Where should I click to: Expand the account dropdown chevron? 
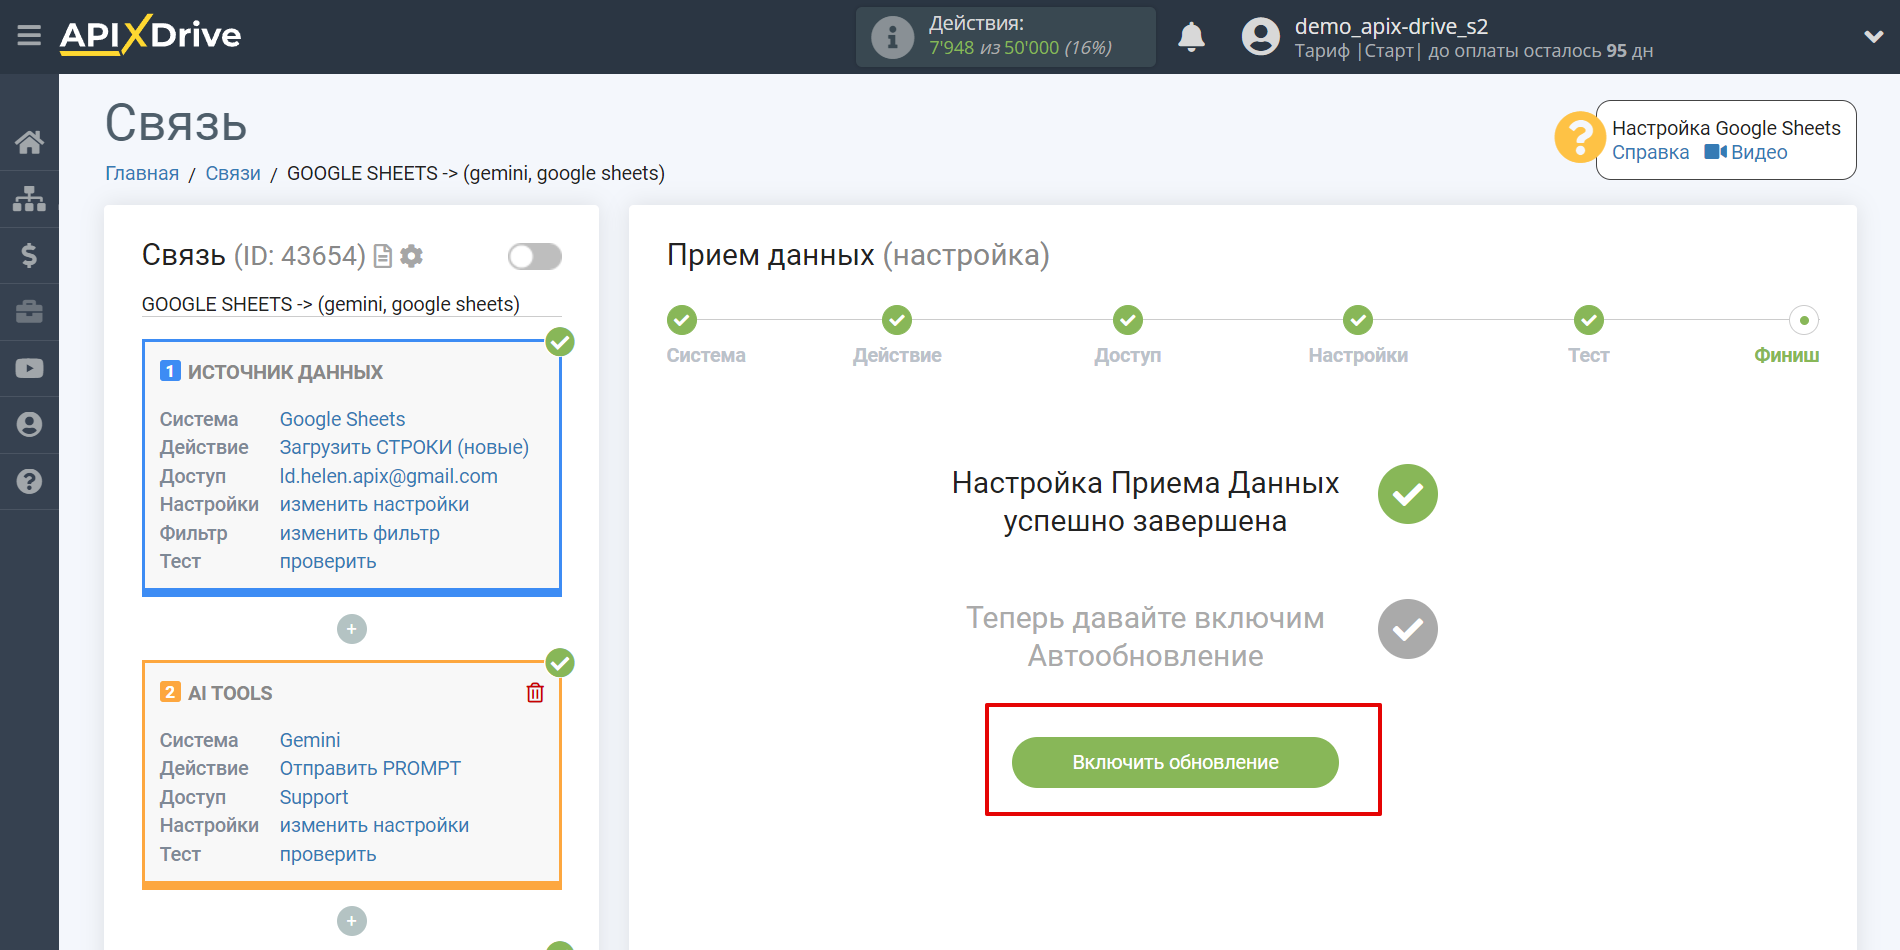(1874, 36)
